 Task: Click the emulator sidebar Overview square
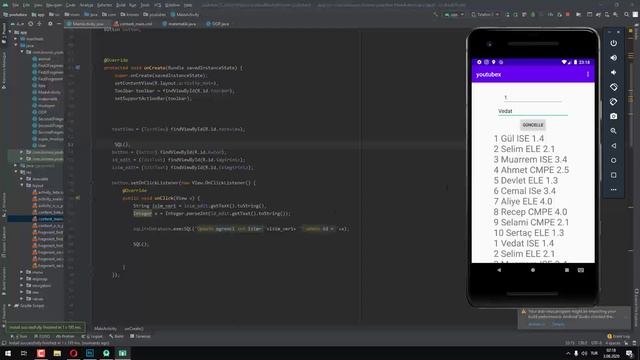613,175
